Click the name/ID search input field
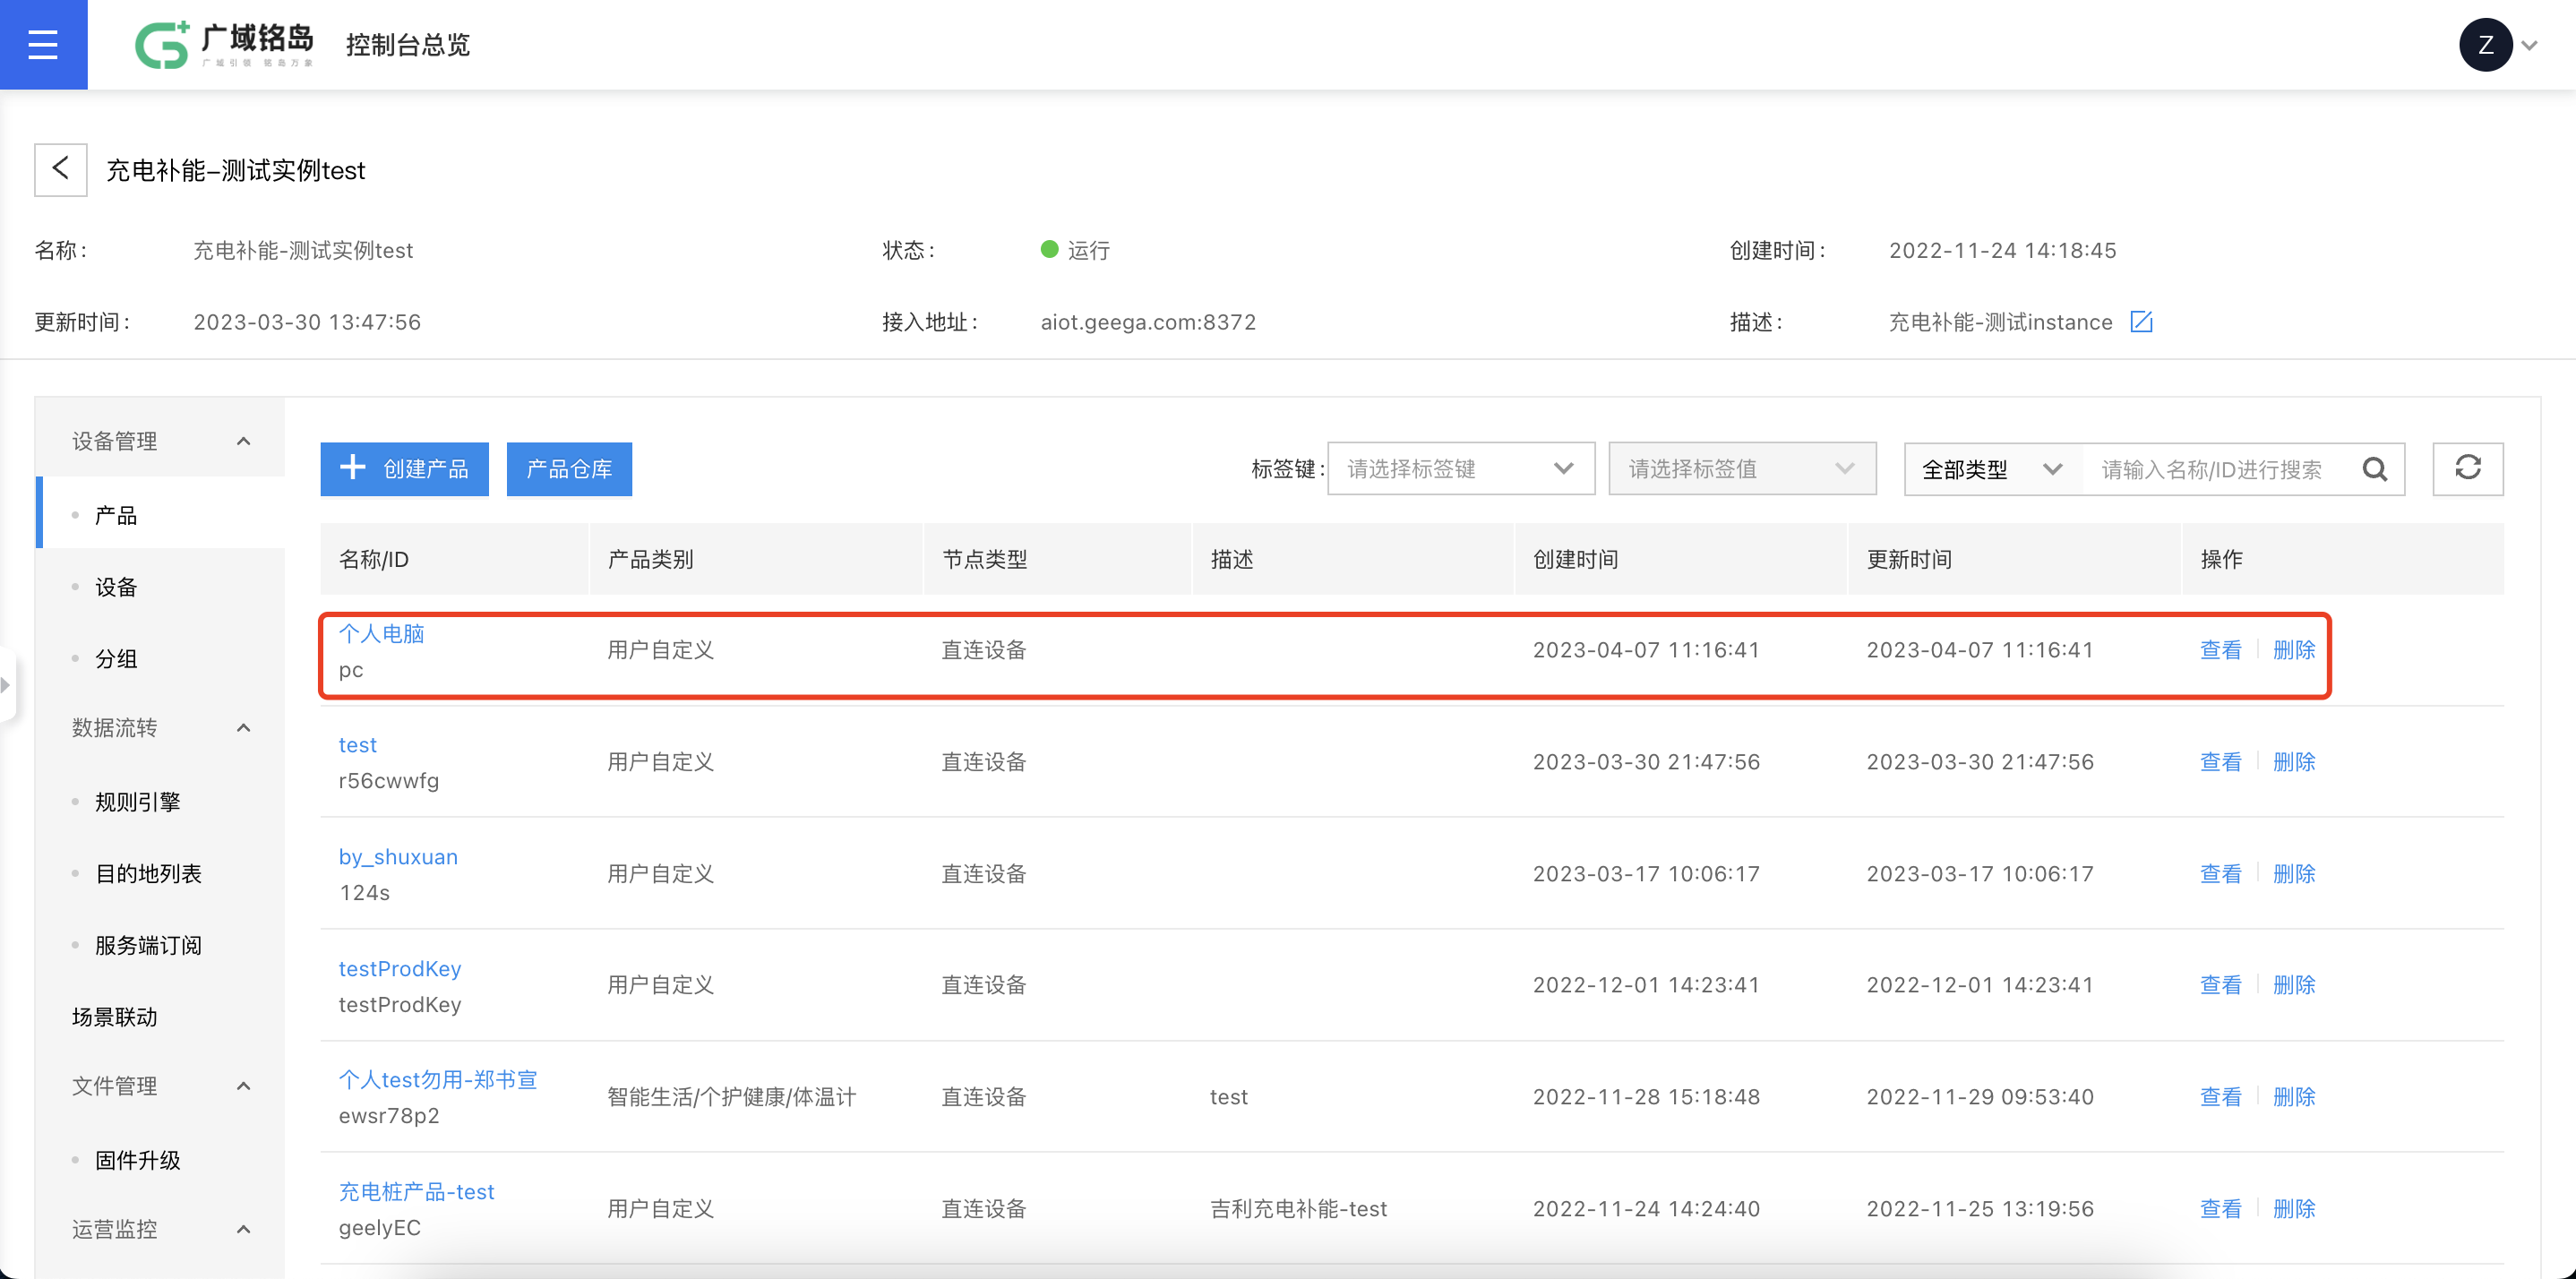The width and height of the screenshot is (2576, 1279). pyautogui.click(x=2212, y=469)
